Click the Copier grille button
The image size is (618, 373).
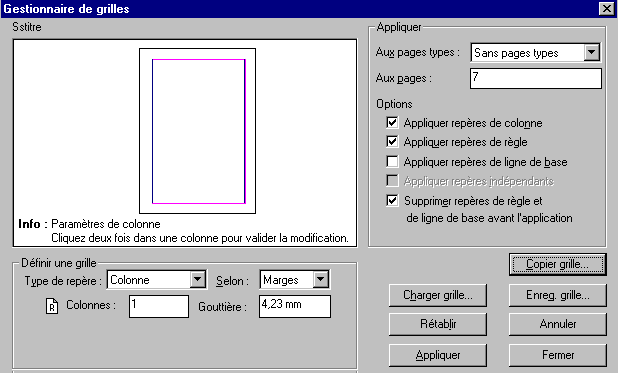pos(557,264)
